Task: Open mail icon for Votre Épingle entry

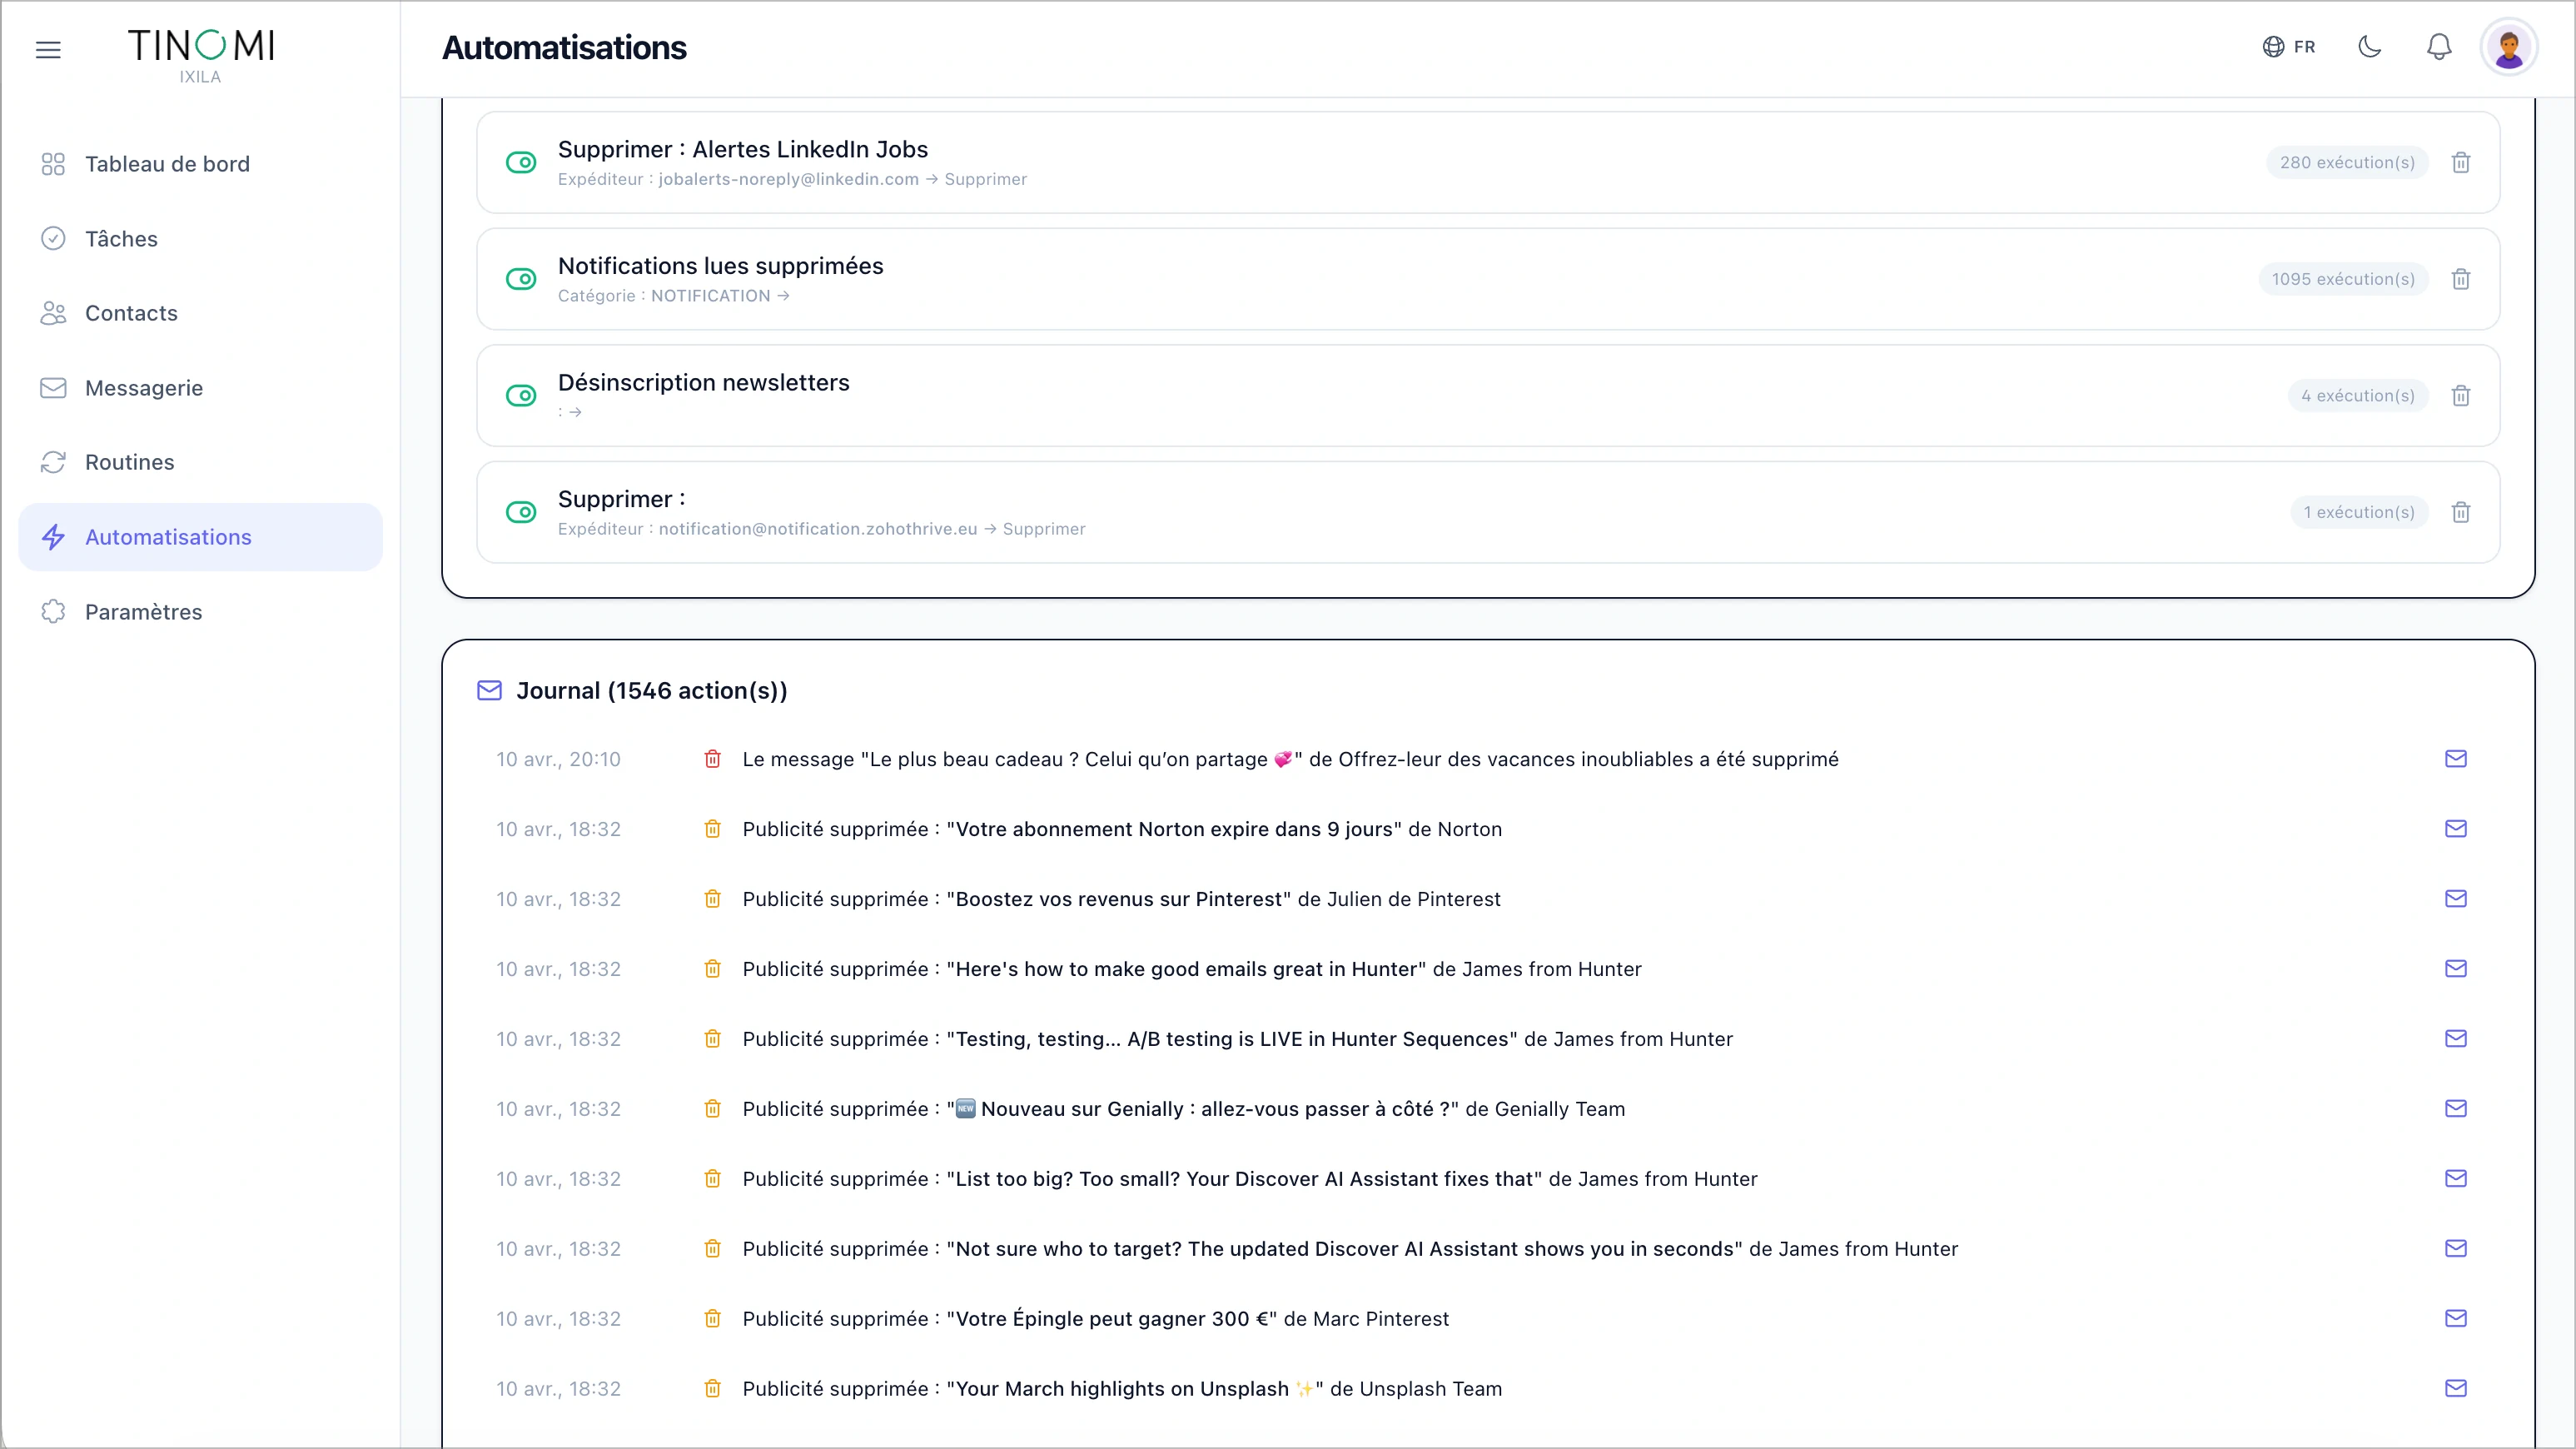Action: coord(2456,1319)
